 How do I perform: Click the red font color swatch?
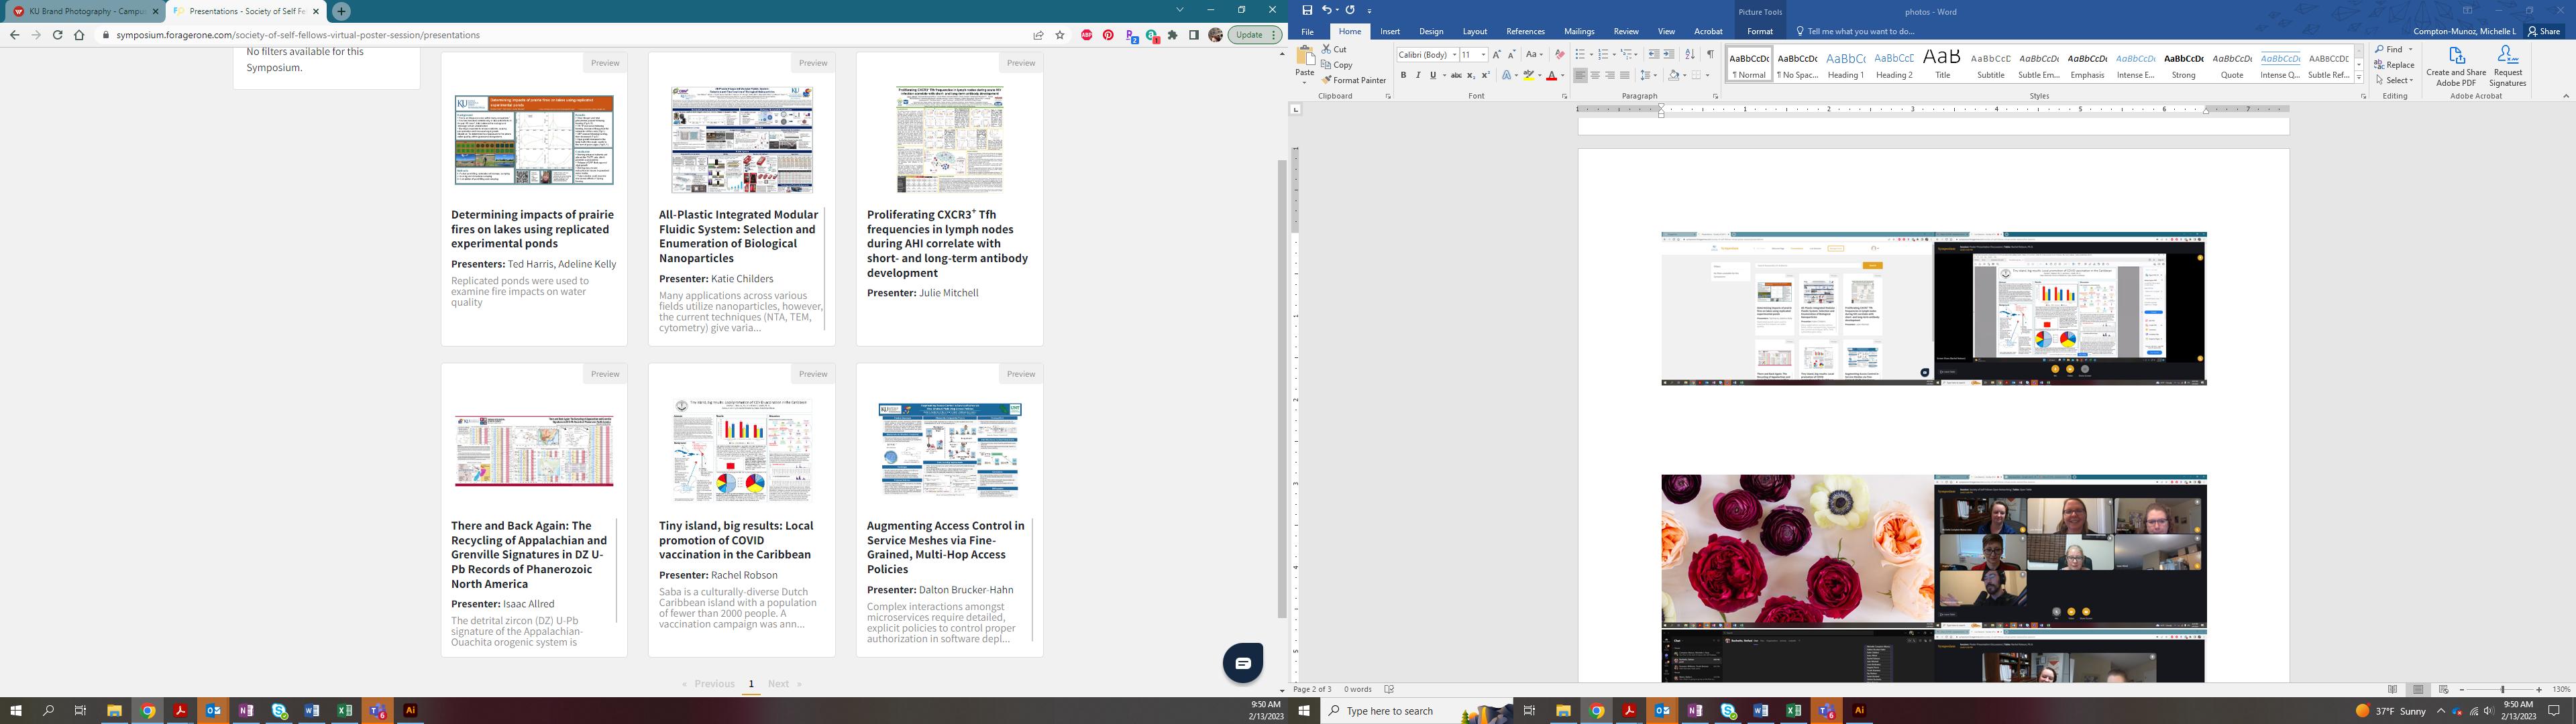point(1552,76)
